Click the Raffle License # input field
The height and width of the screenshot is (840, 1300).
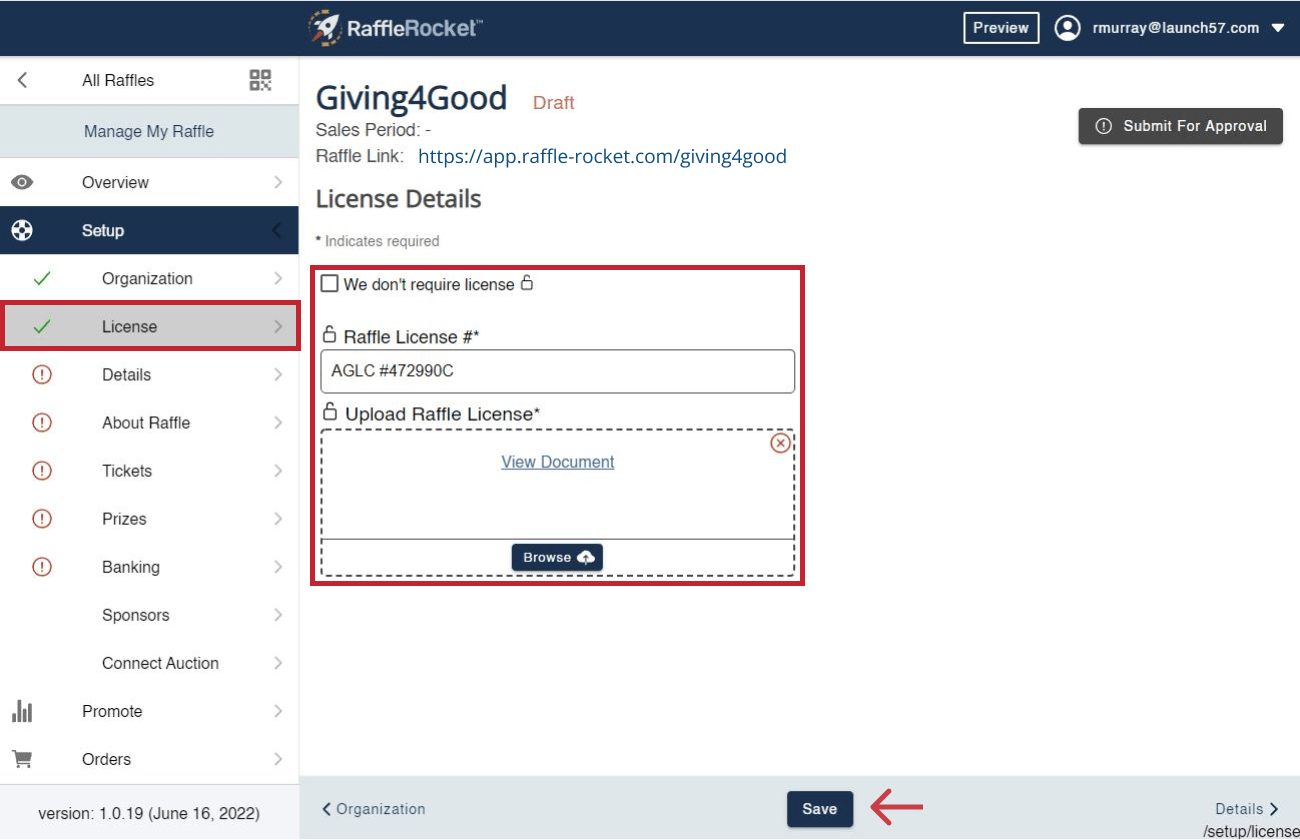point(557,371)
